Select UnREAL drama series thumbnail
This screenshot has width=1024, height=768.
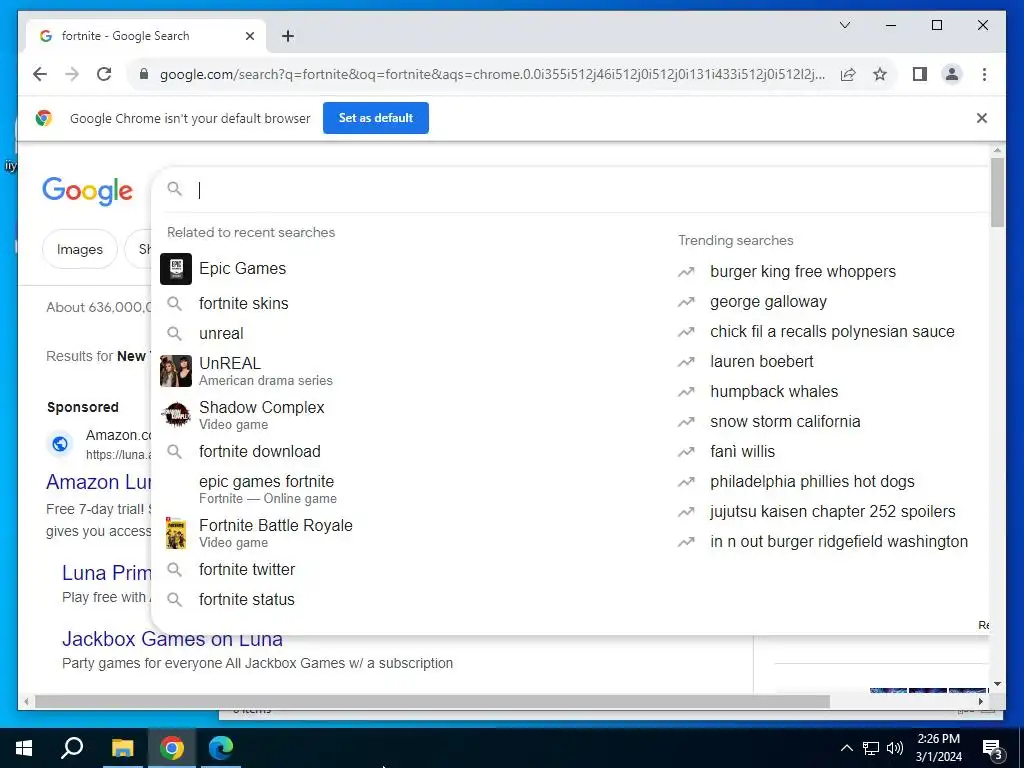coord(176,371)
